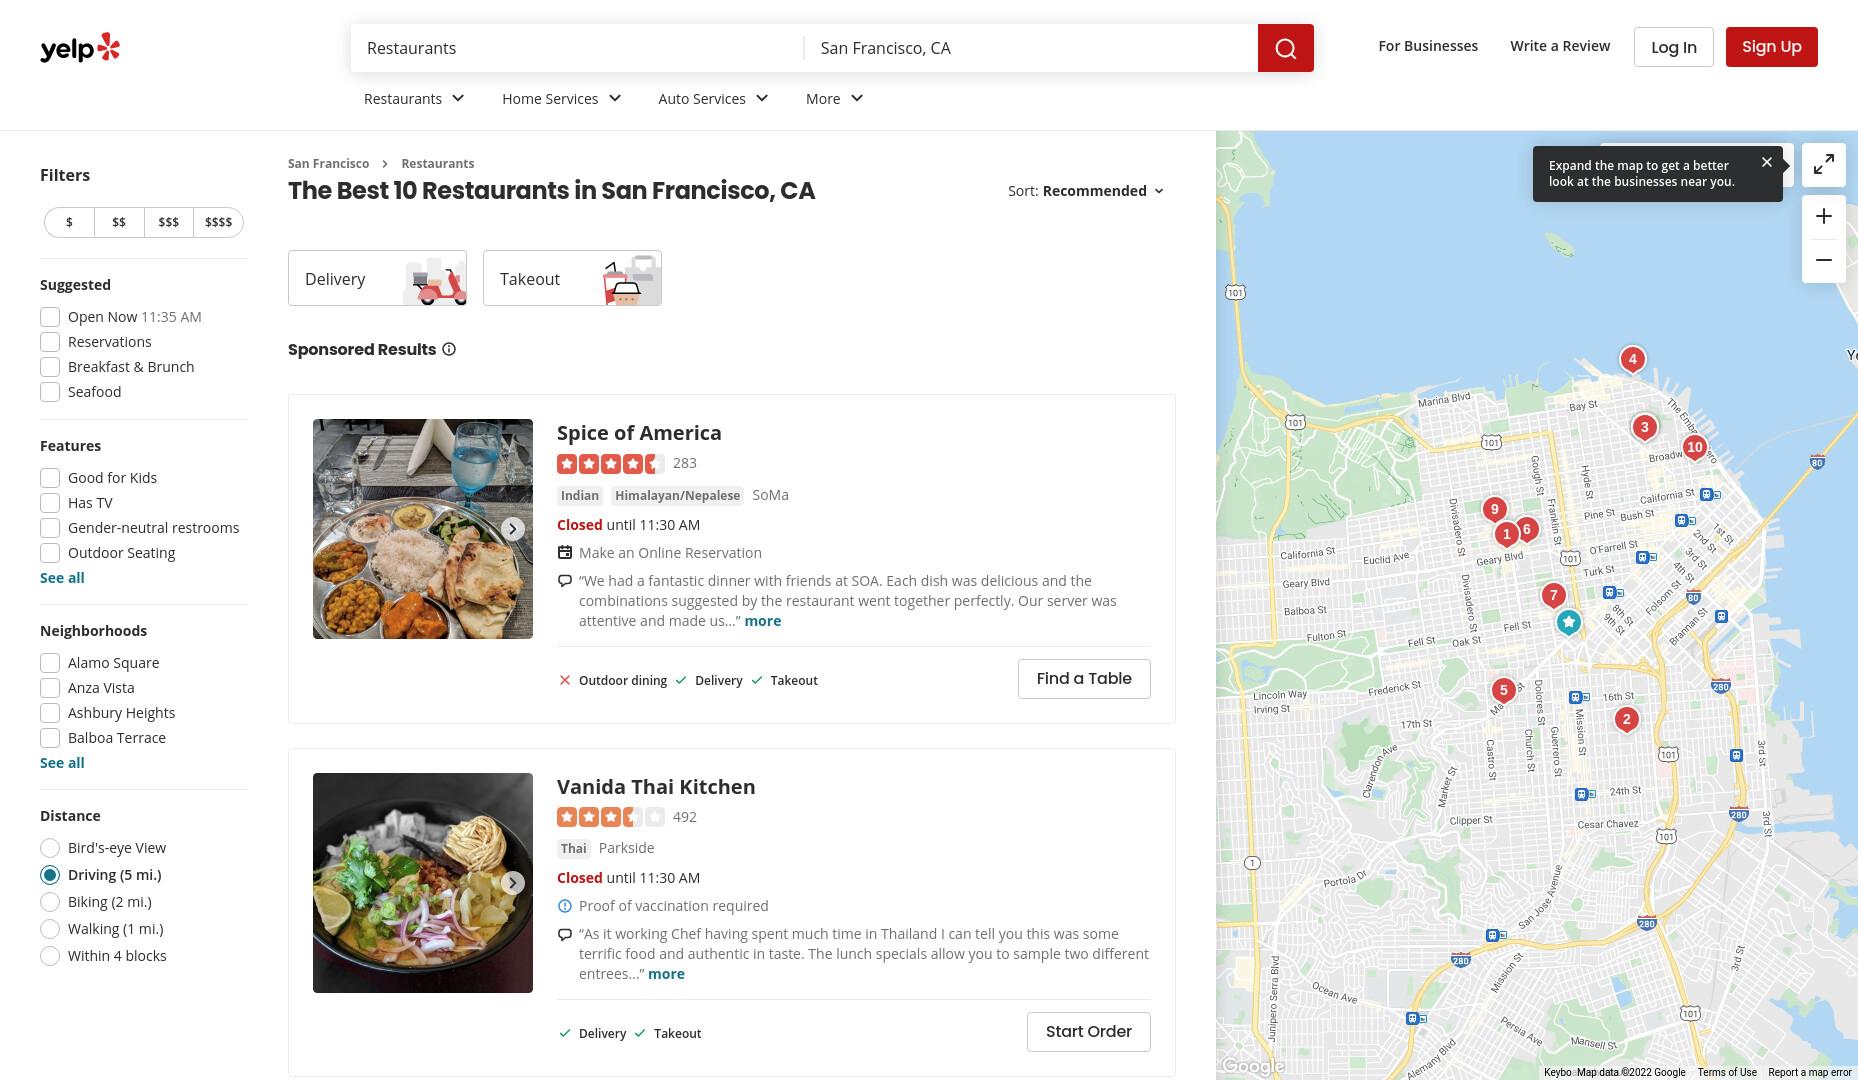Open the Auto Services menu
The width and height of the screenshot is (1858, 1080).
tap(713, 98)
